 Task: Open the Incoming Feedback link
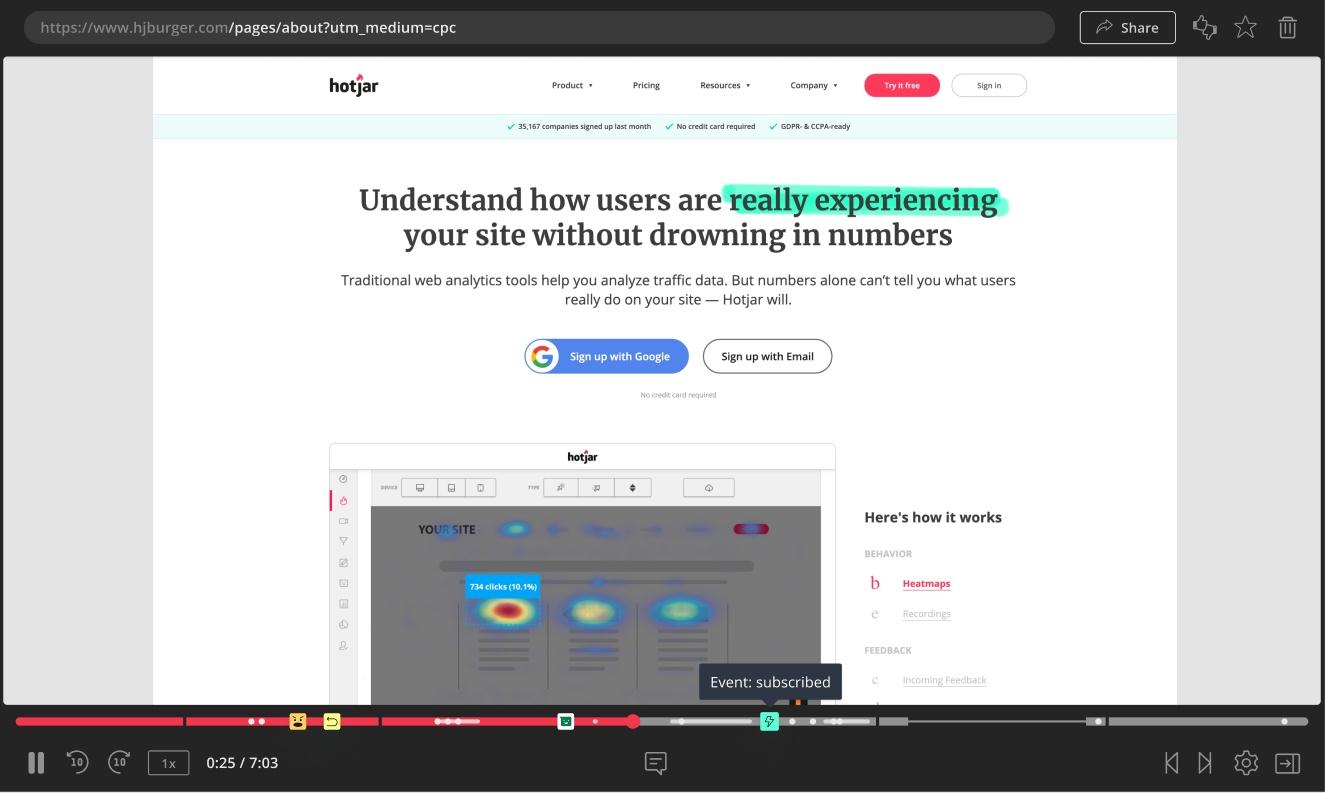pos(944,680)
